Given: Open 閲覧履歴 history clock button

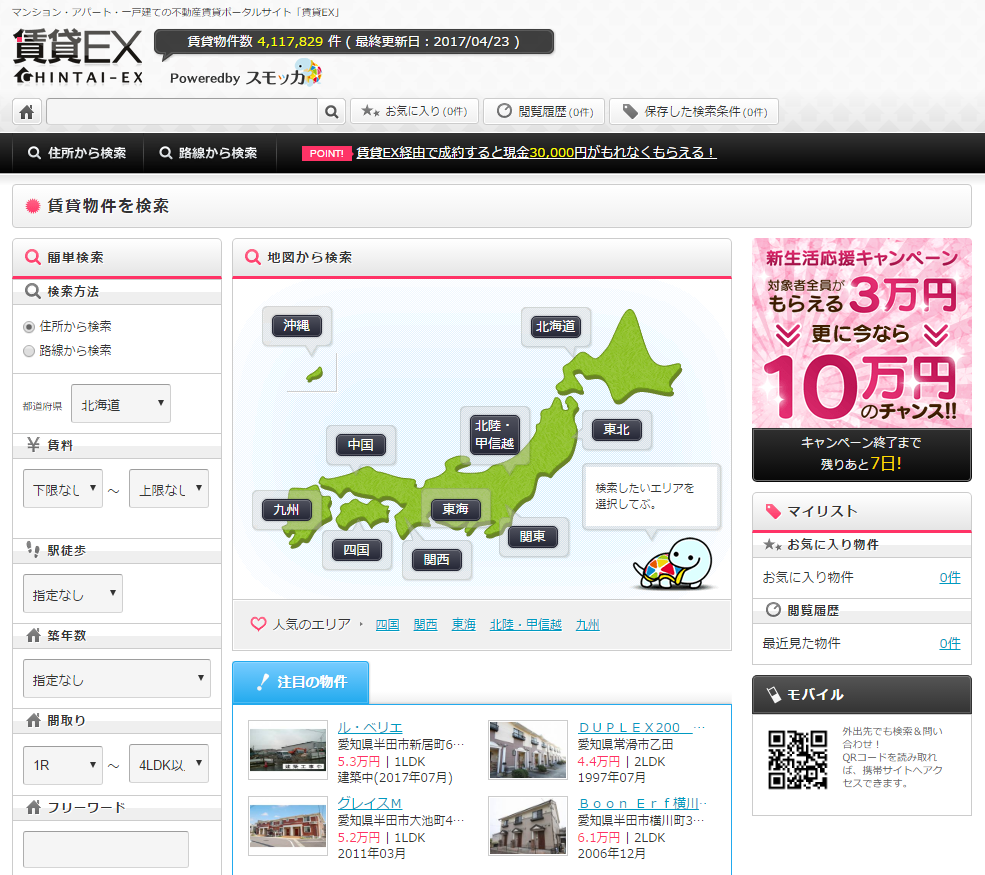Looking at the screenshot, I should click(x=544, y=112).
